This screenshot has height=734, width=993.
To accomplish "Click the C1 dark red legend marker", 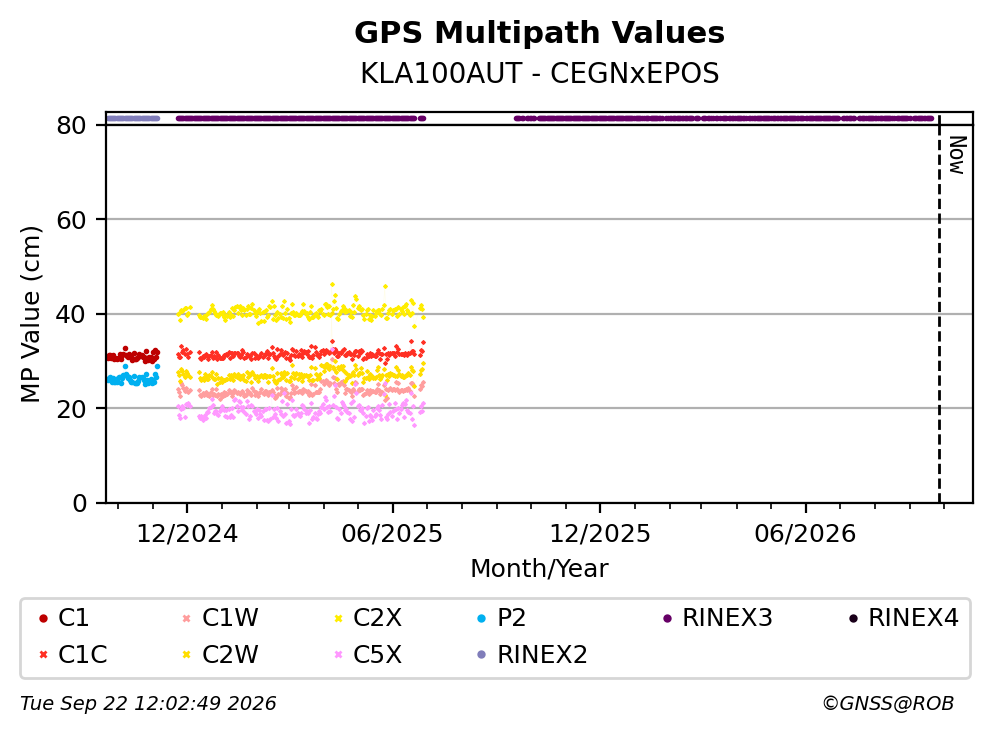I will 43,618.
